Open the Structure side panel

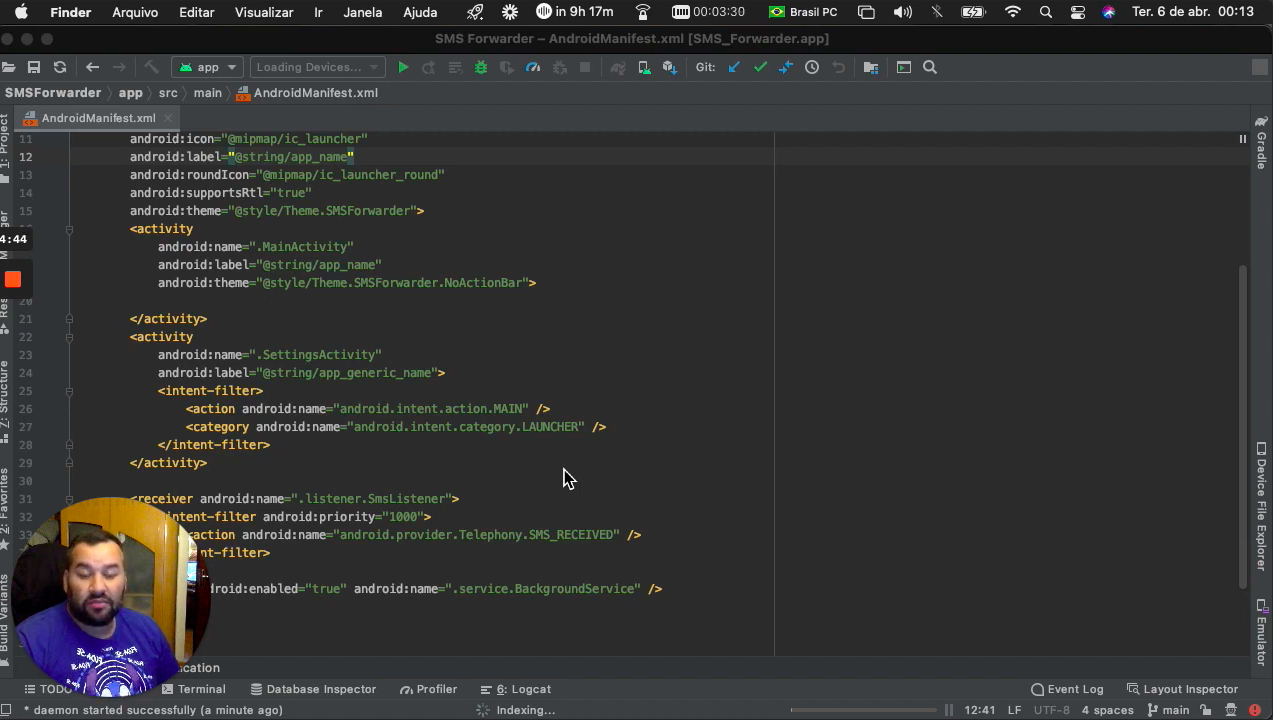(5, 402)
